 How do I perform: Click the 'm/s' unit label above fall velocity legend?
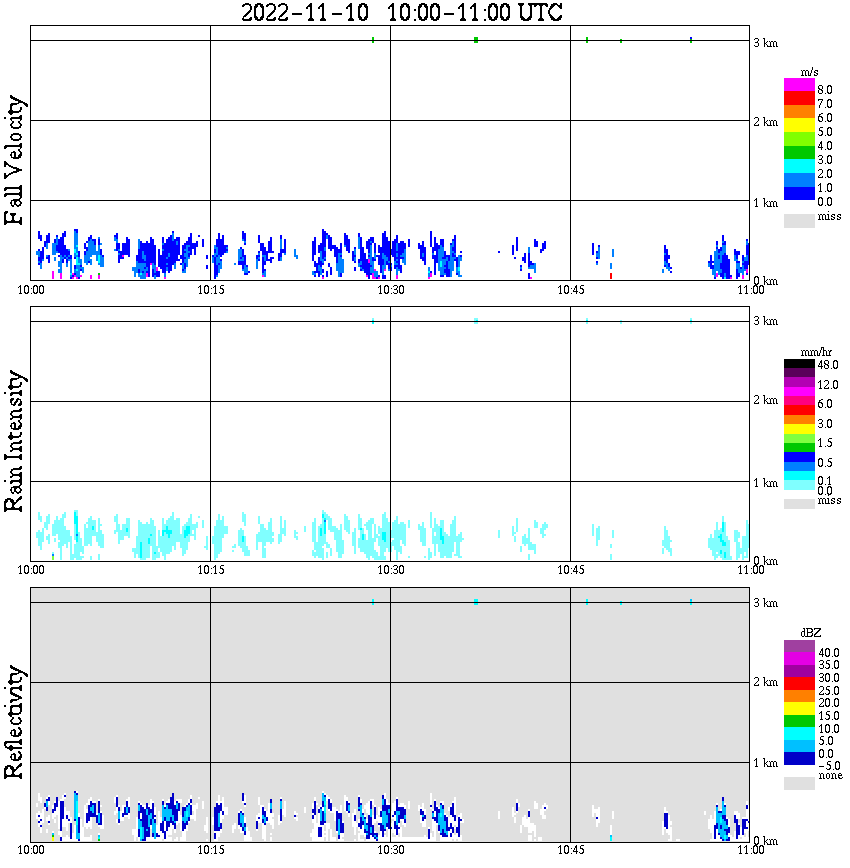point(809,73)
